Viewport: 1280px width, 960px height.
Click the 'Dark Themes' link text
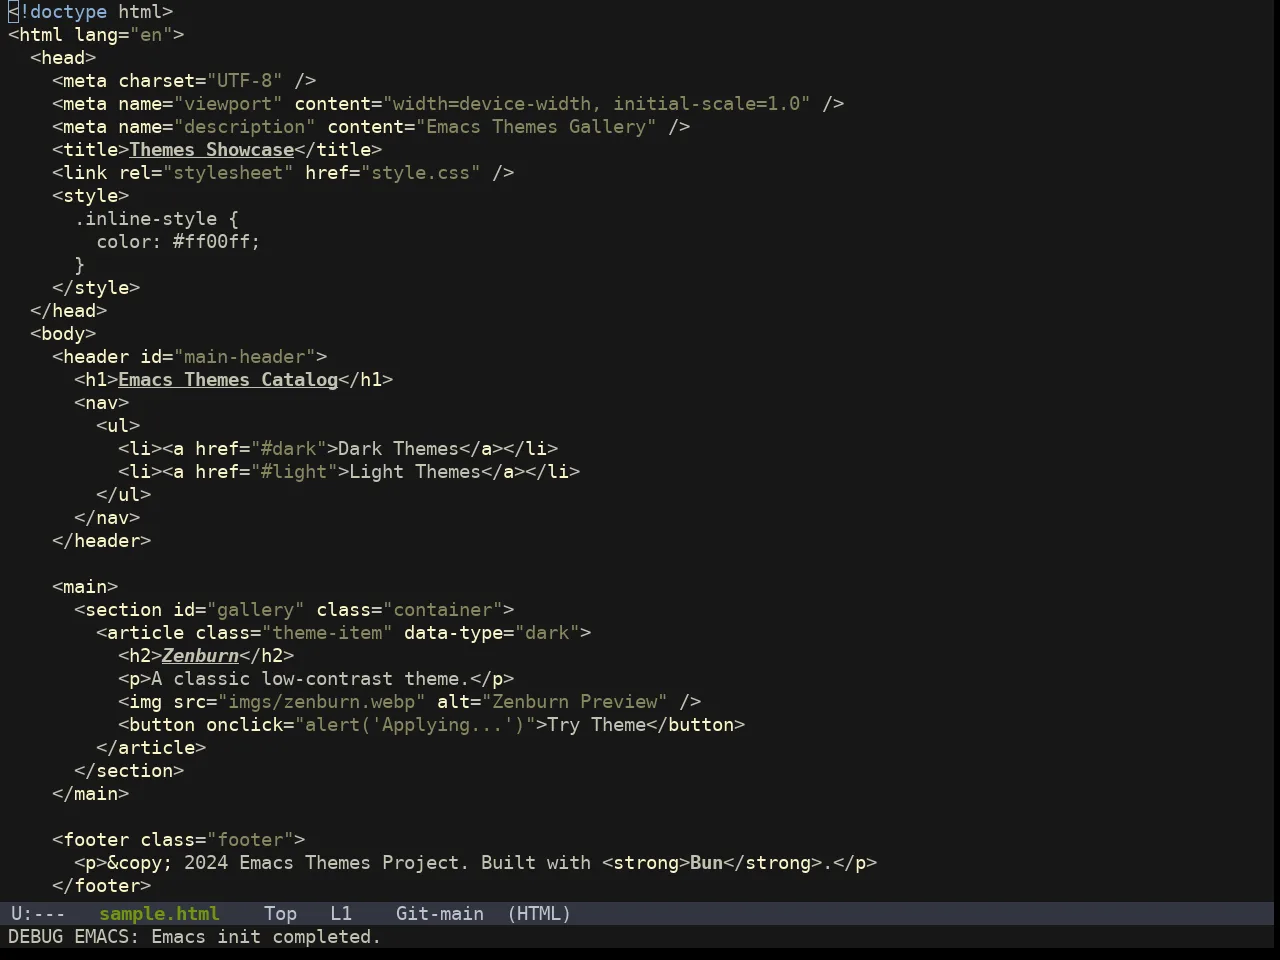[399, 449]
